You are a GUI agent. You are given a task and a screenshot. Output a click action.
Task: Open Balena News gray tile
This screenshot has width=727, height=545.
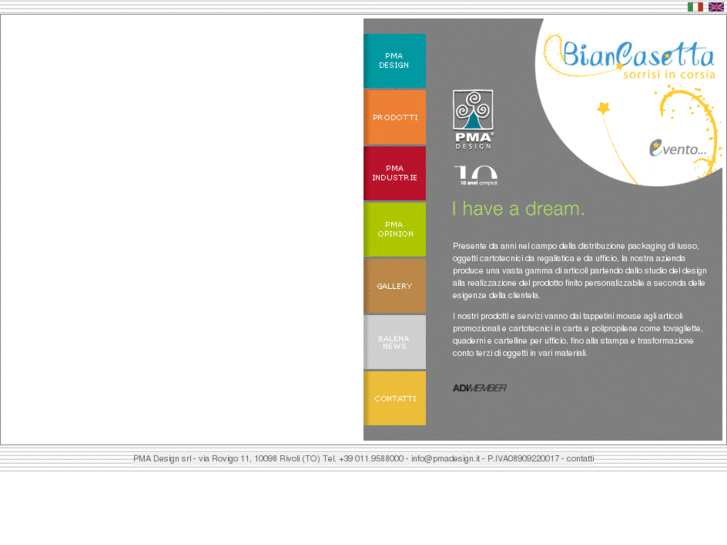[395, 342]
